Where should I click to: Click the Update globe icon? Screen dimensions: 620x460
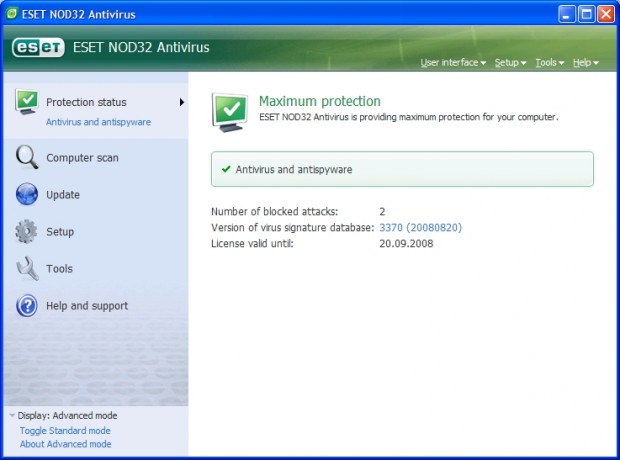click(x=27, y=194)
